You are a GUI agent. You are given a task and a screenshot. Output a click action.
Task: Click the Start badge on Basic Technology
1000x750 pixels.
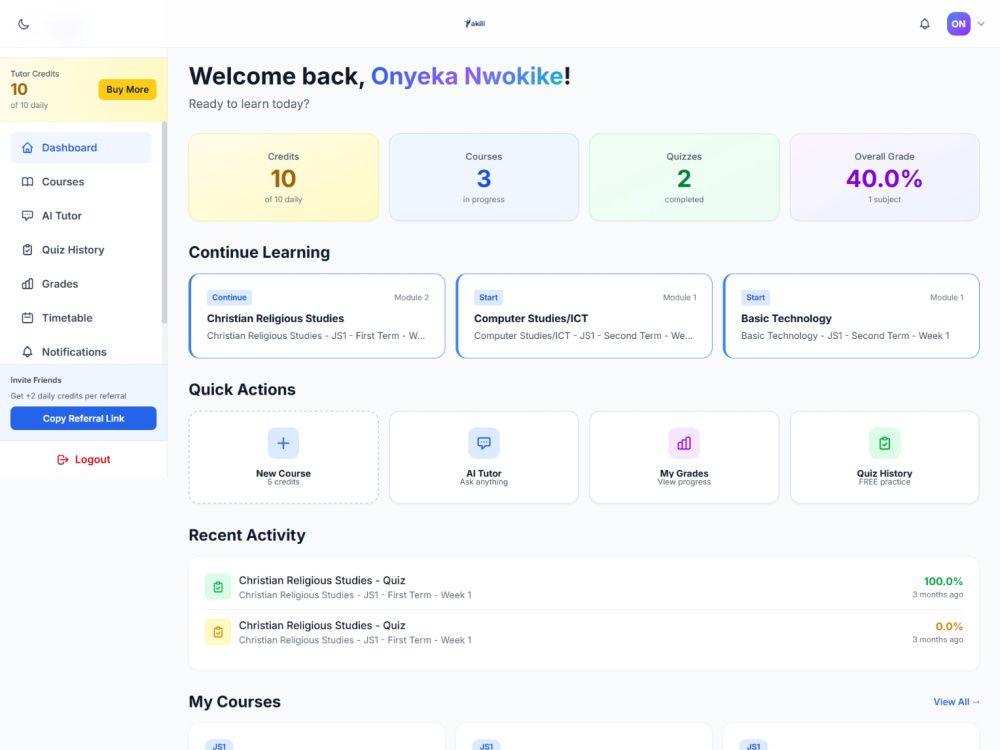coord(756,297)
